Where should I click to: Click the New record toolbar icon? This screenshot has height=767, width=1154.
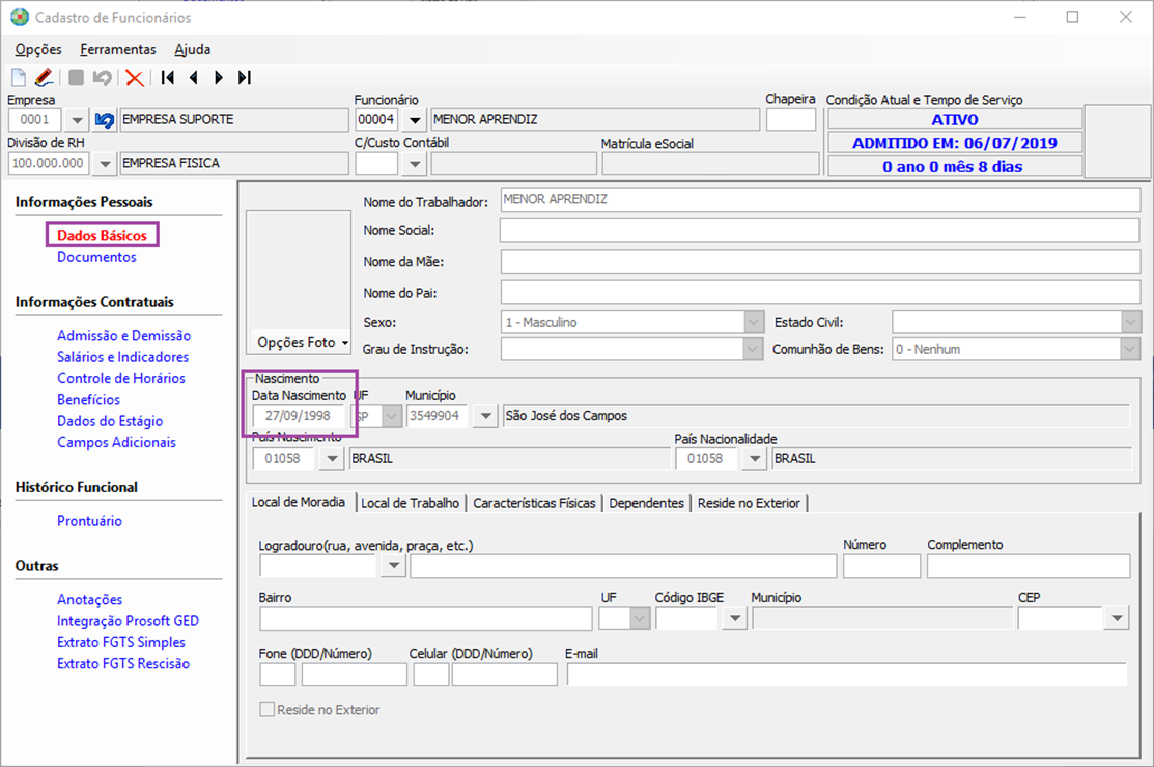(18, 77)
